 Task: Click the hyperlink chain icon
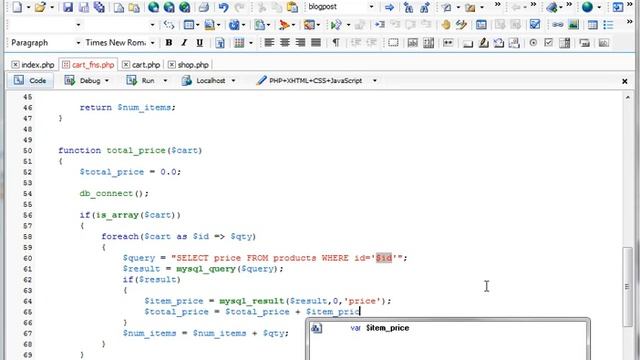coord(558,25)
